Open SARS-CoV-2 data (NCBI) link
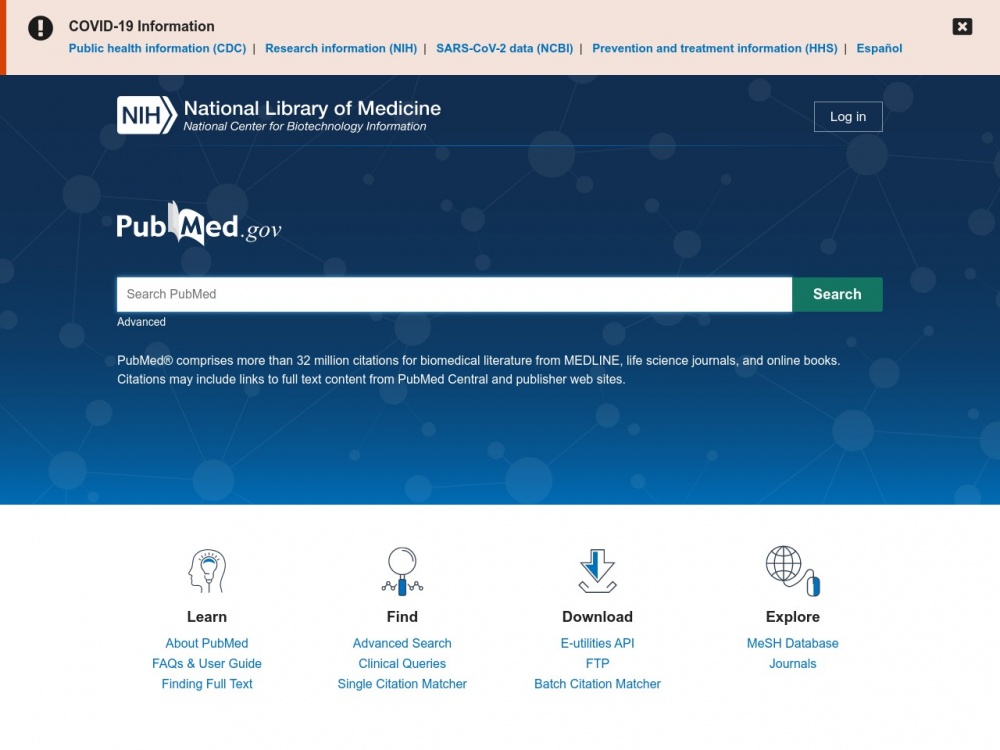This screenshot has width=1000, height=750. pyautogui.click(x=504, y=48)
